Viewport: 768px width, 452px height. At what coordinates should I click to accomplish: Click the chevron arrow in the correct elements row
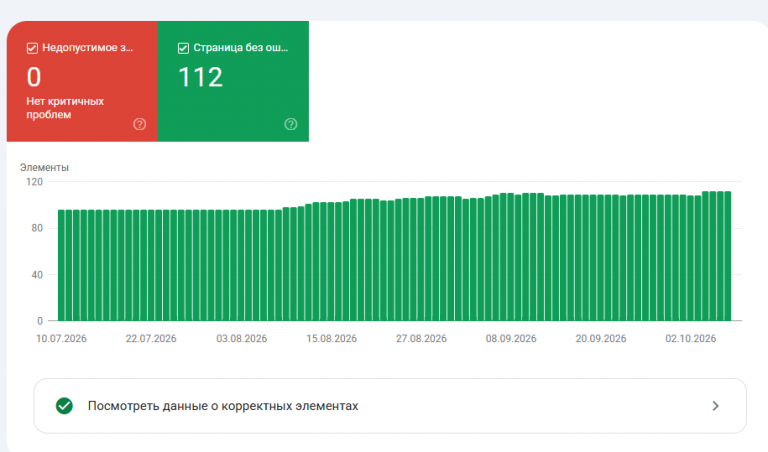pos(716,406)
